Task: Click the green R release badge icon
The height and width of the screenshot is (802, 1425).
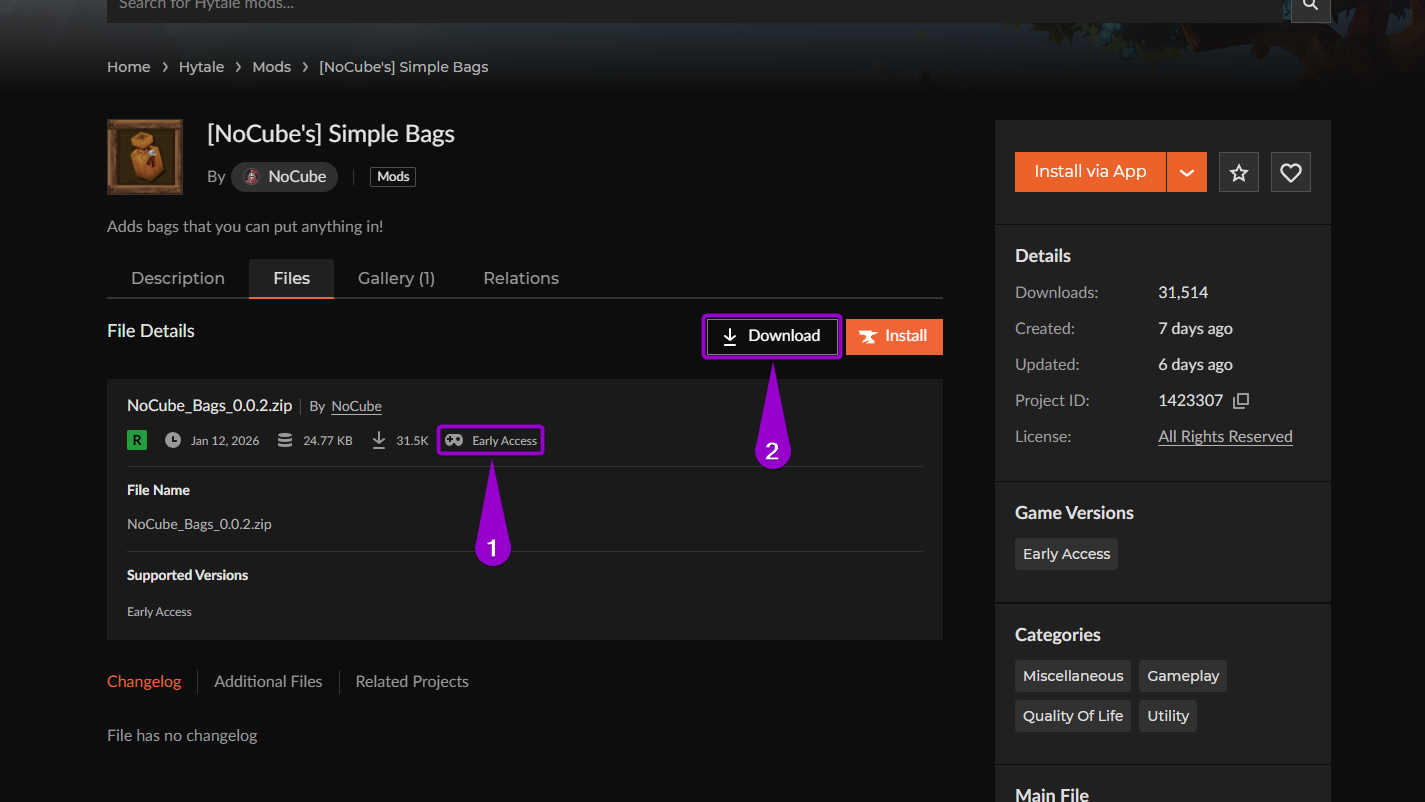Action: pos(136,439)
